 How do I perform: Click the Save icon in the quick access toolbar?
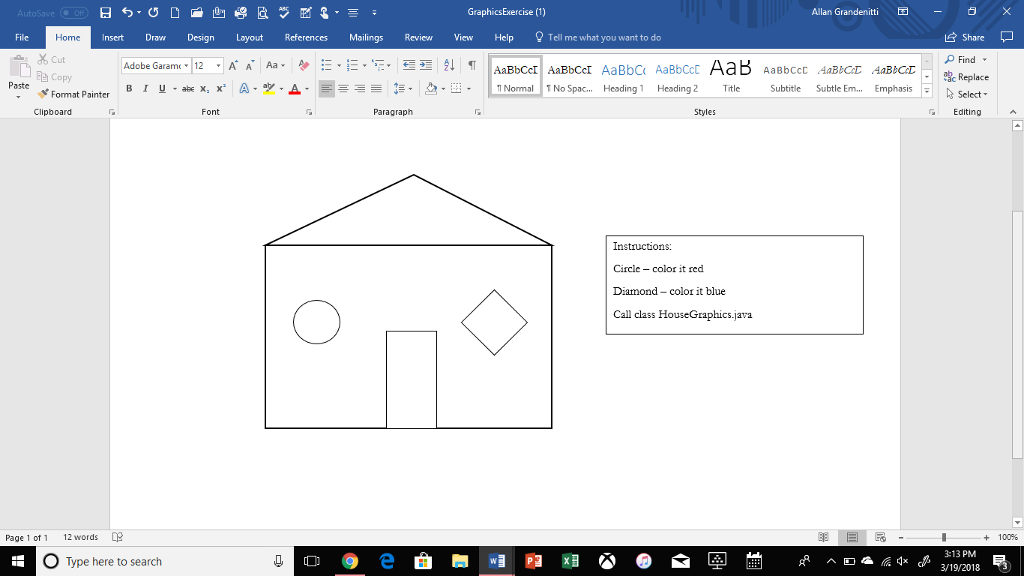(105, 12)
